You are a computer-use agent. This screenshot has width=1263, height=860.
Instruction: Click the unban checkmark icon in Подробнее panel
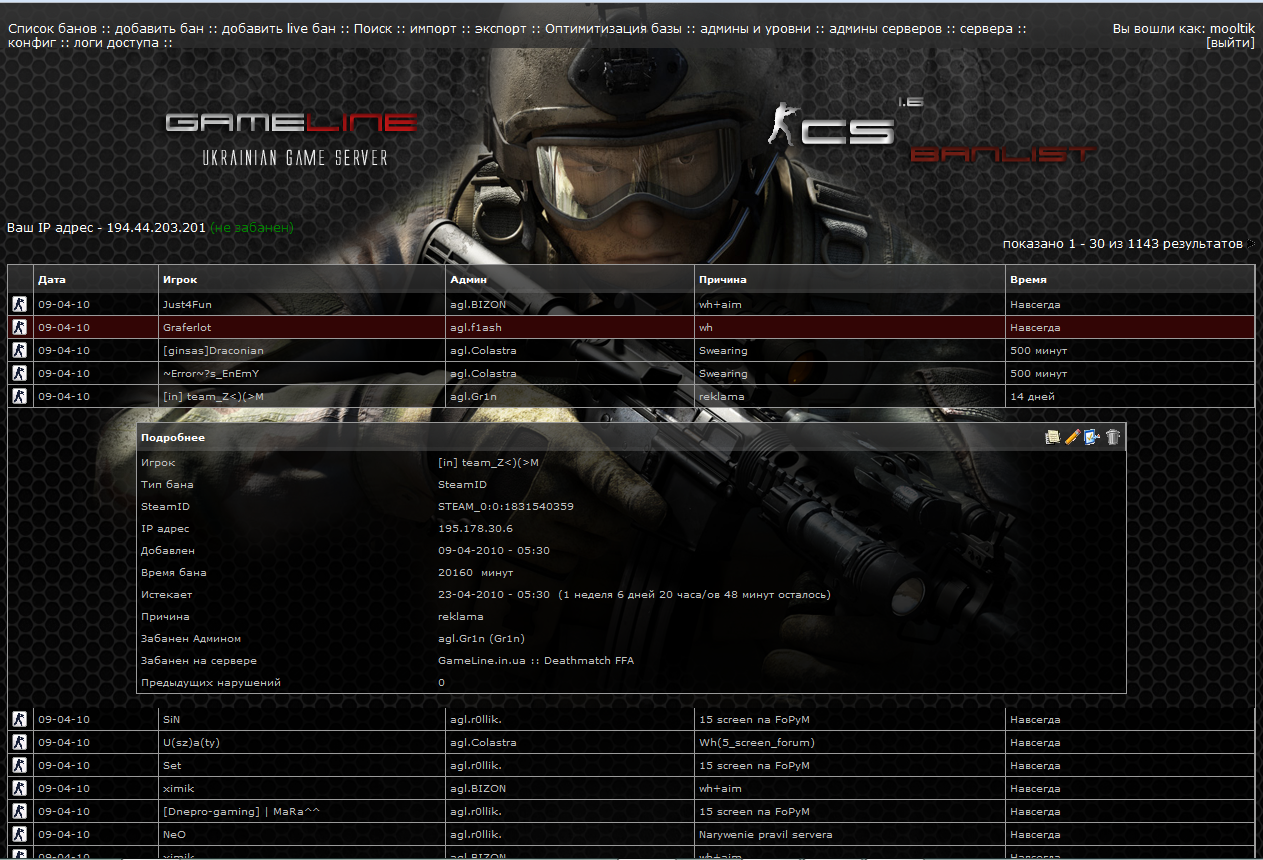coord(1092,437)
